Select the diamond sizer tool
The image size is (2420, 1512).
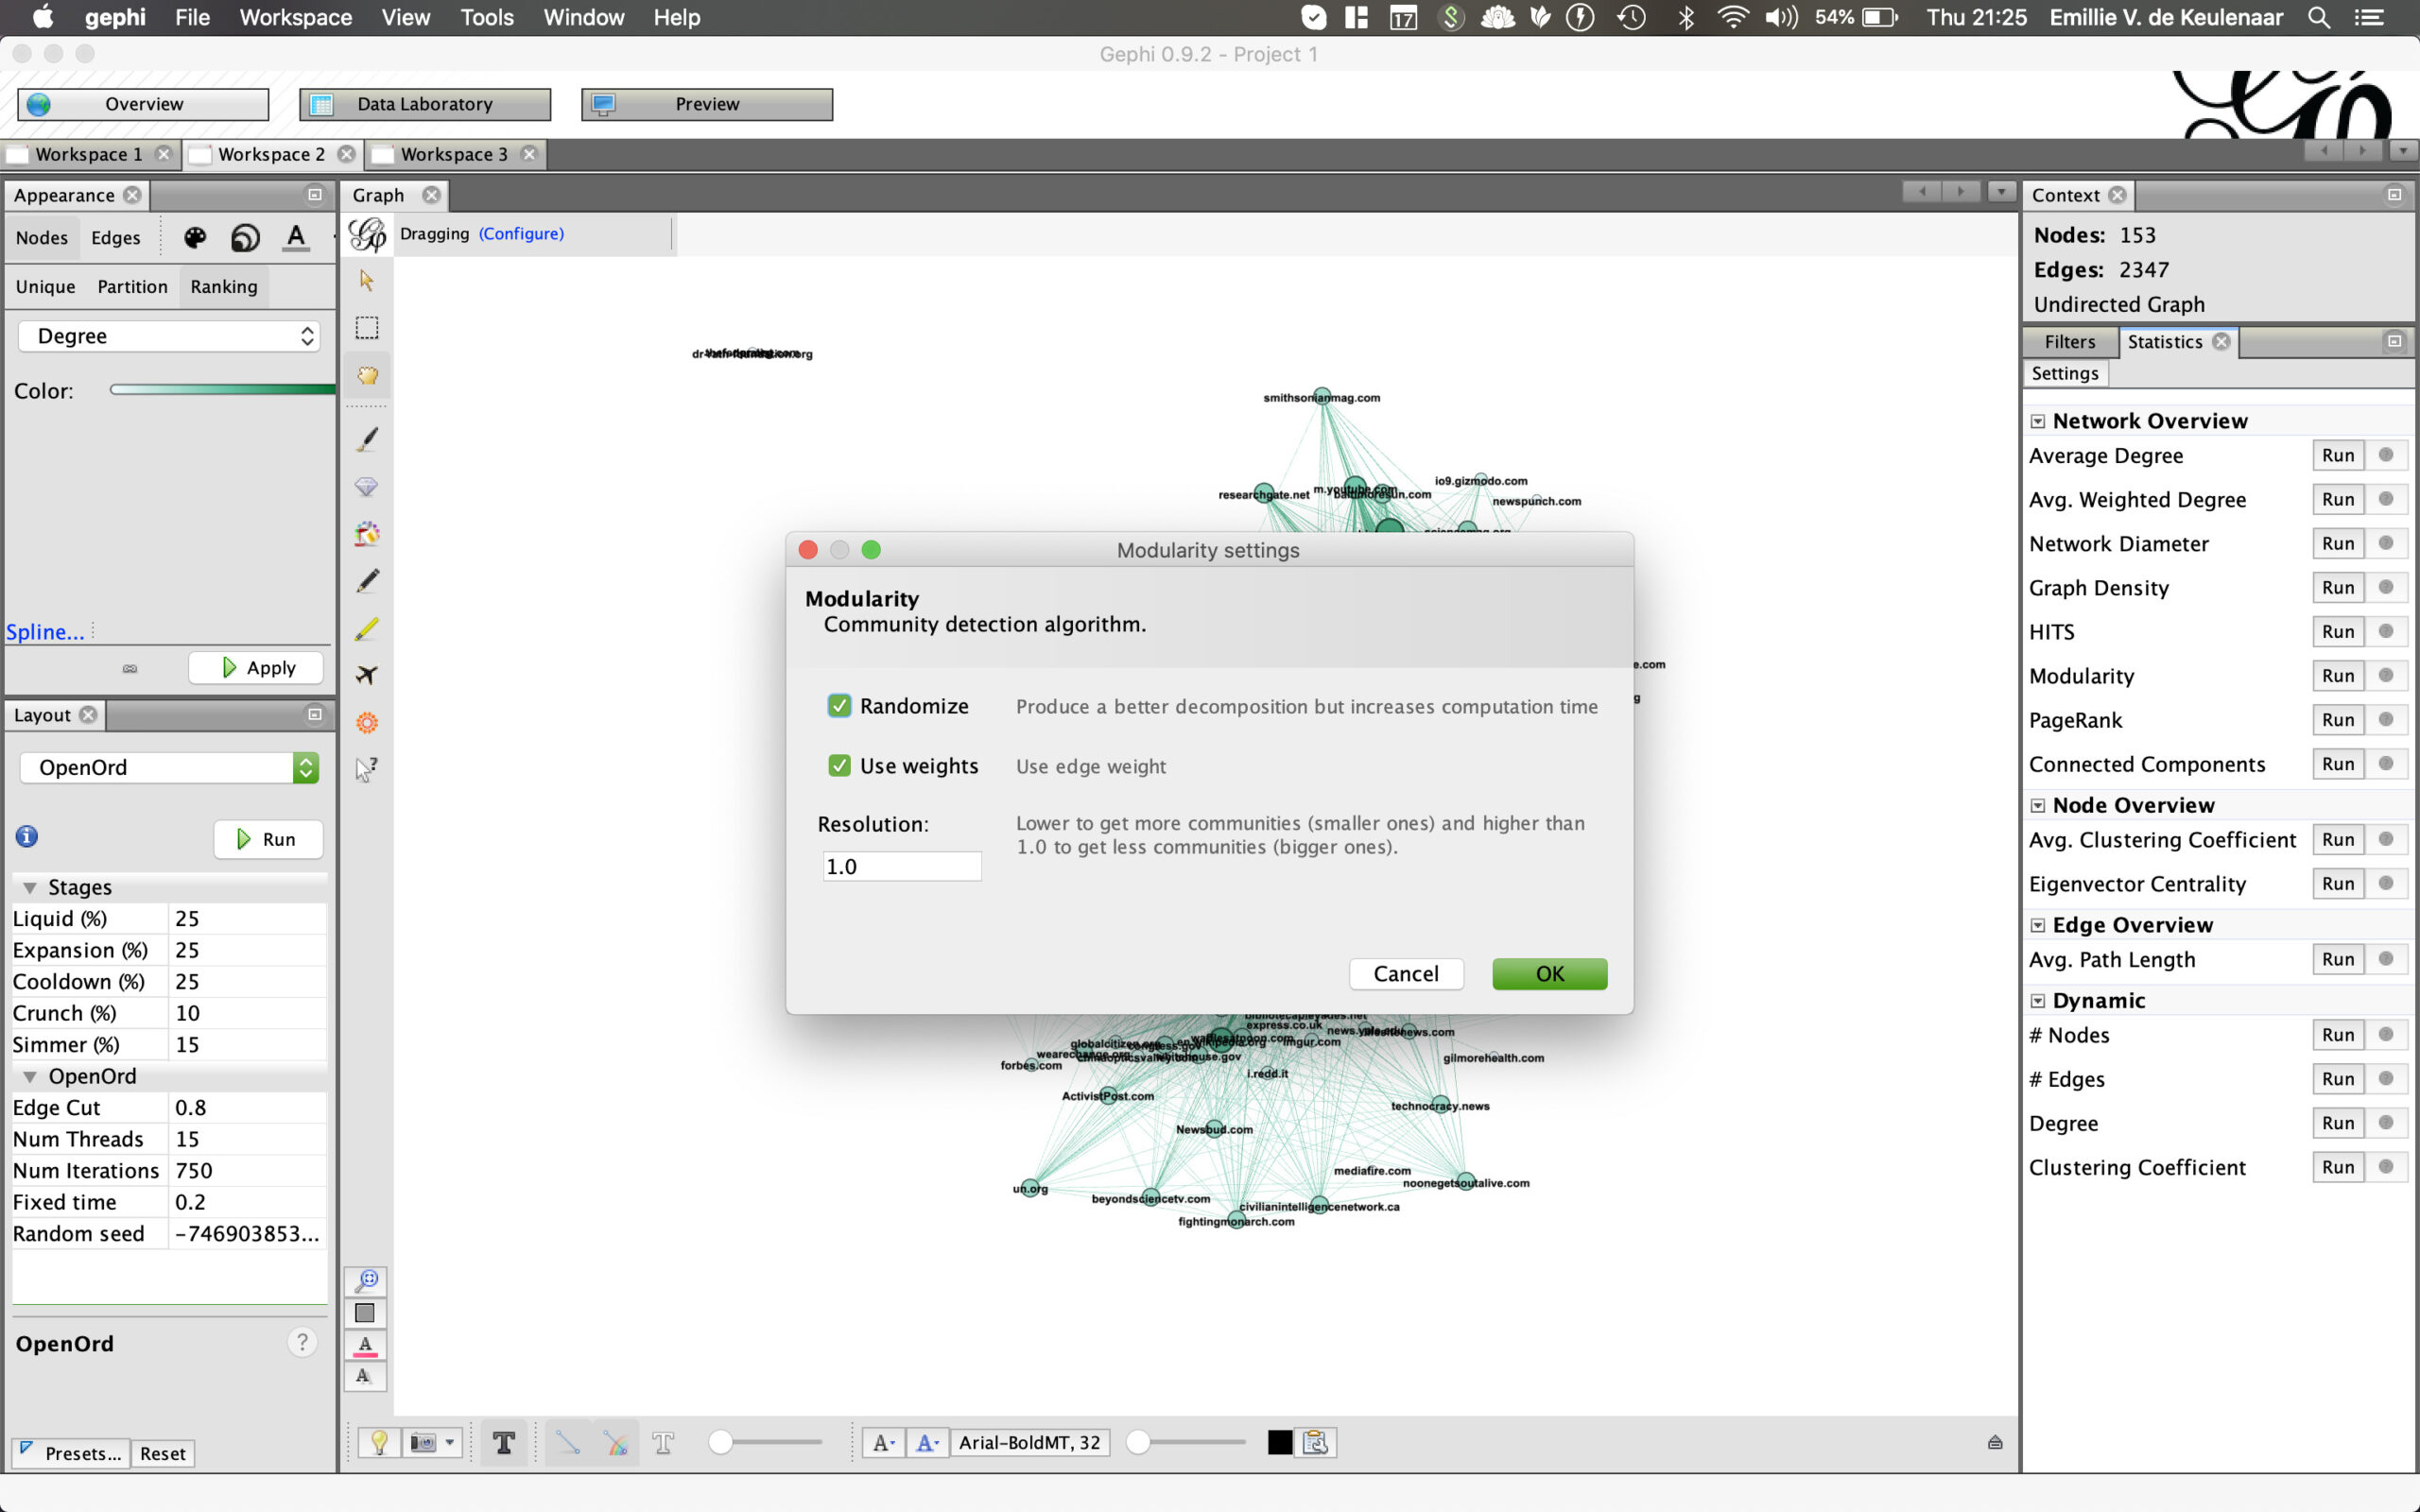(x=367, y=487)
